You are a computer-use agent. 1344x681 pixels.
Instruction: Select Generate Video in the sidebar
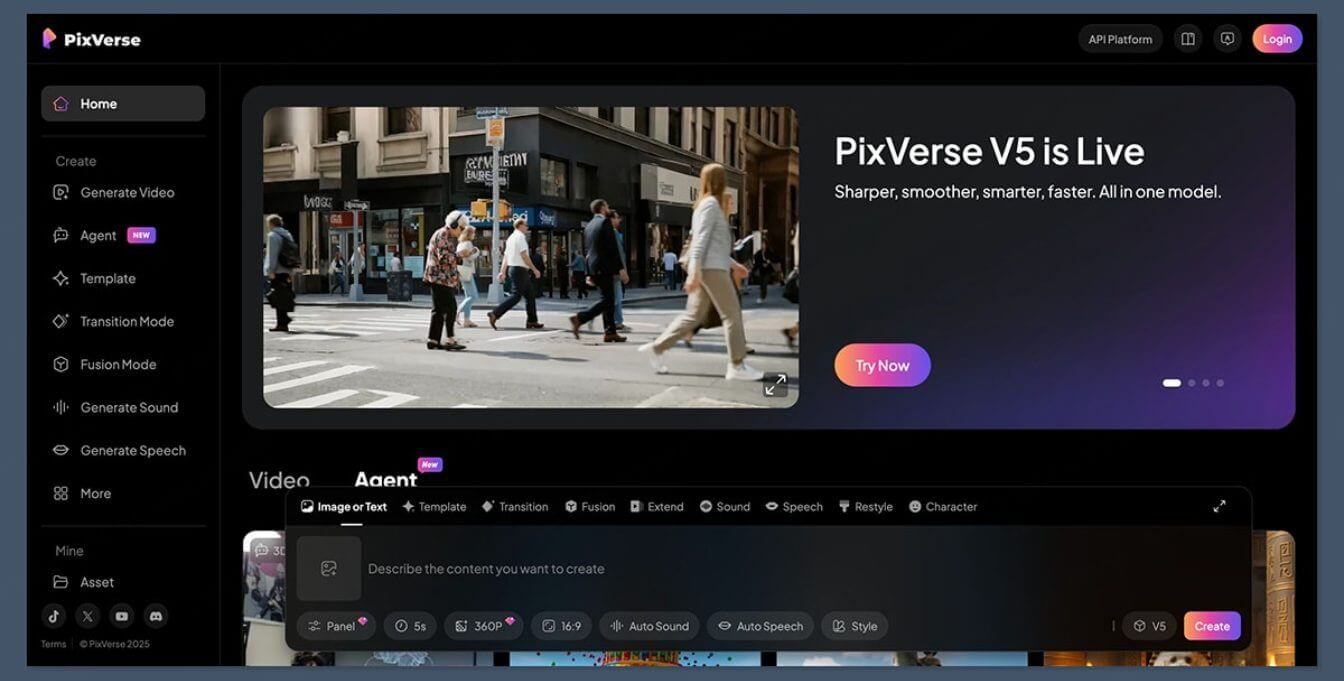(126, 193)
